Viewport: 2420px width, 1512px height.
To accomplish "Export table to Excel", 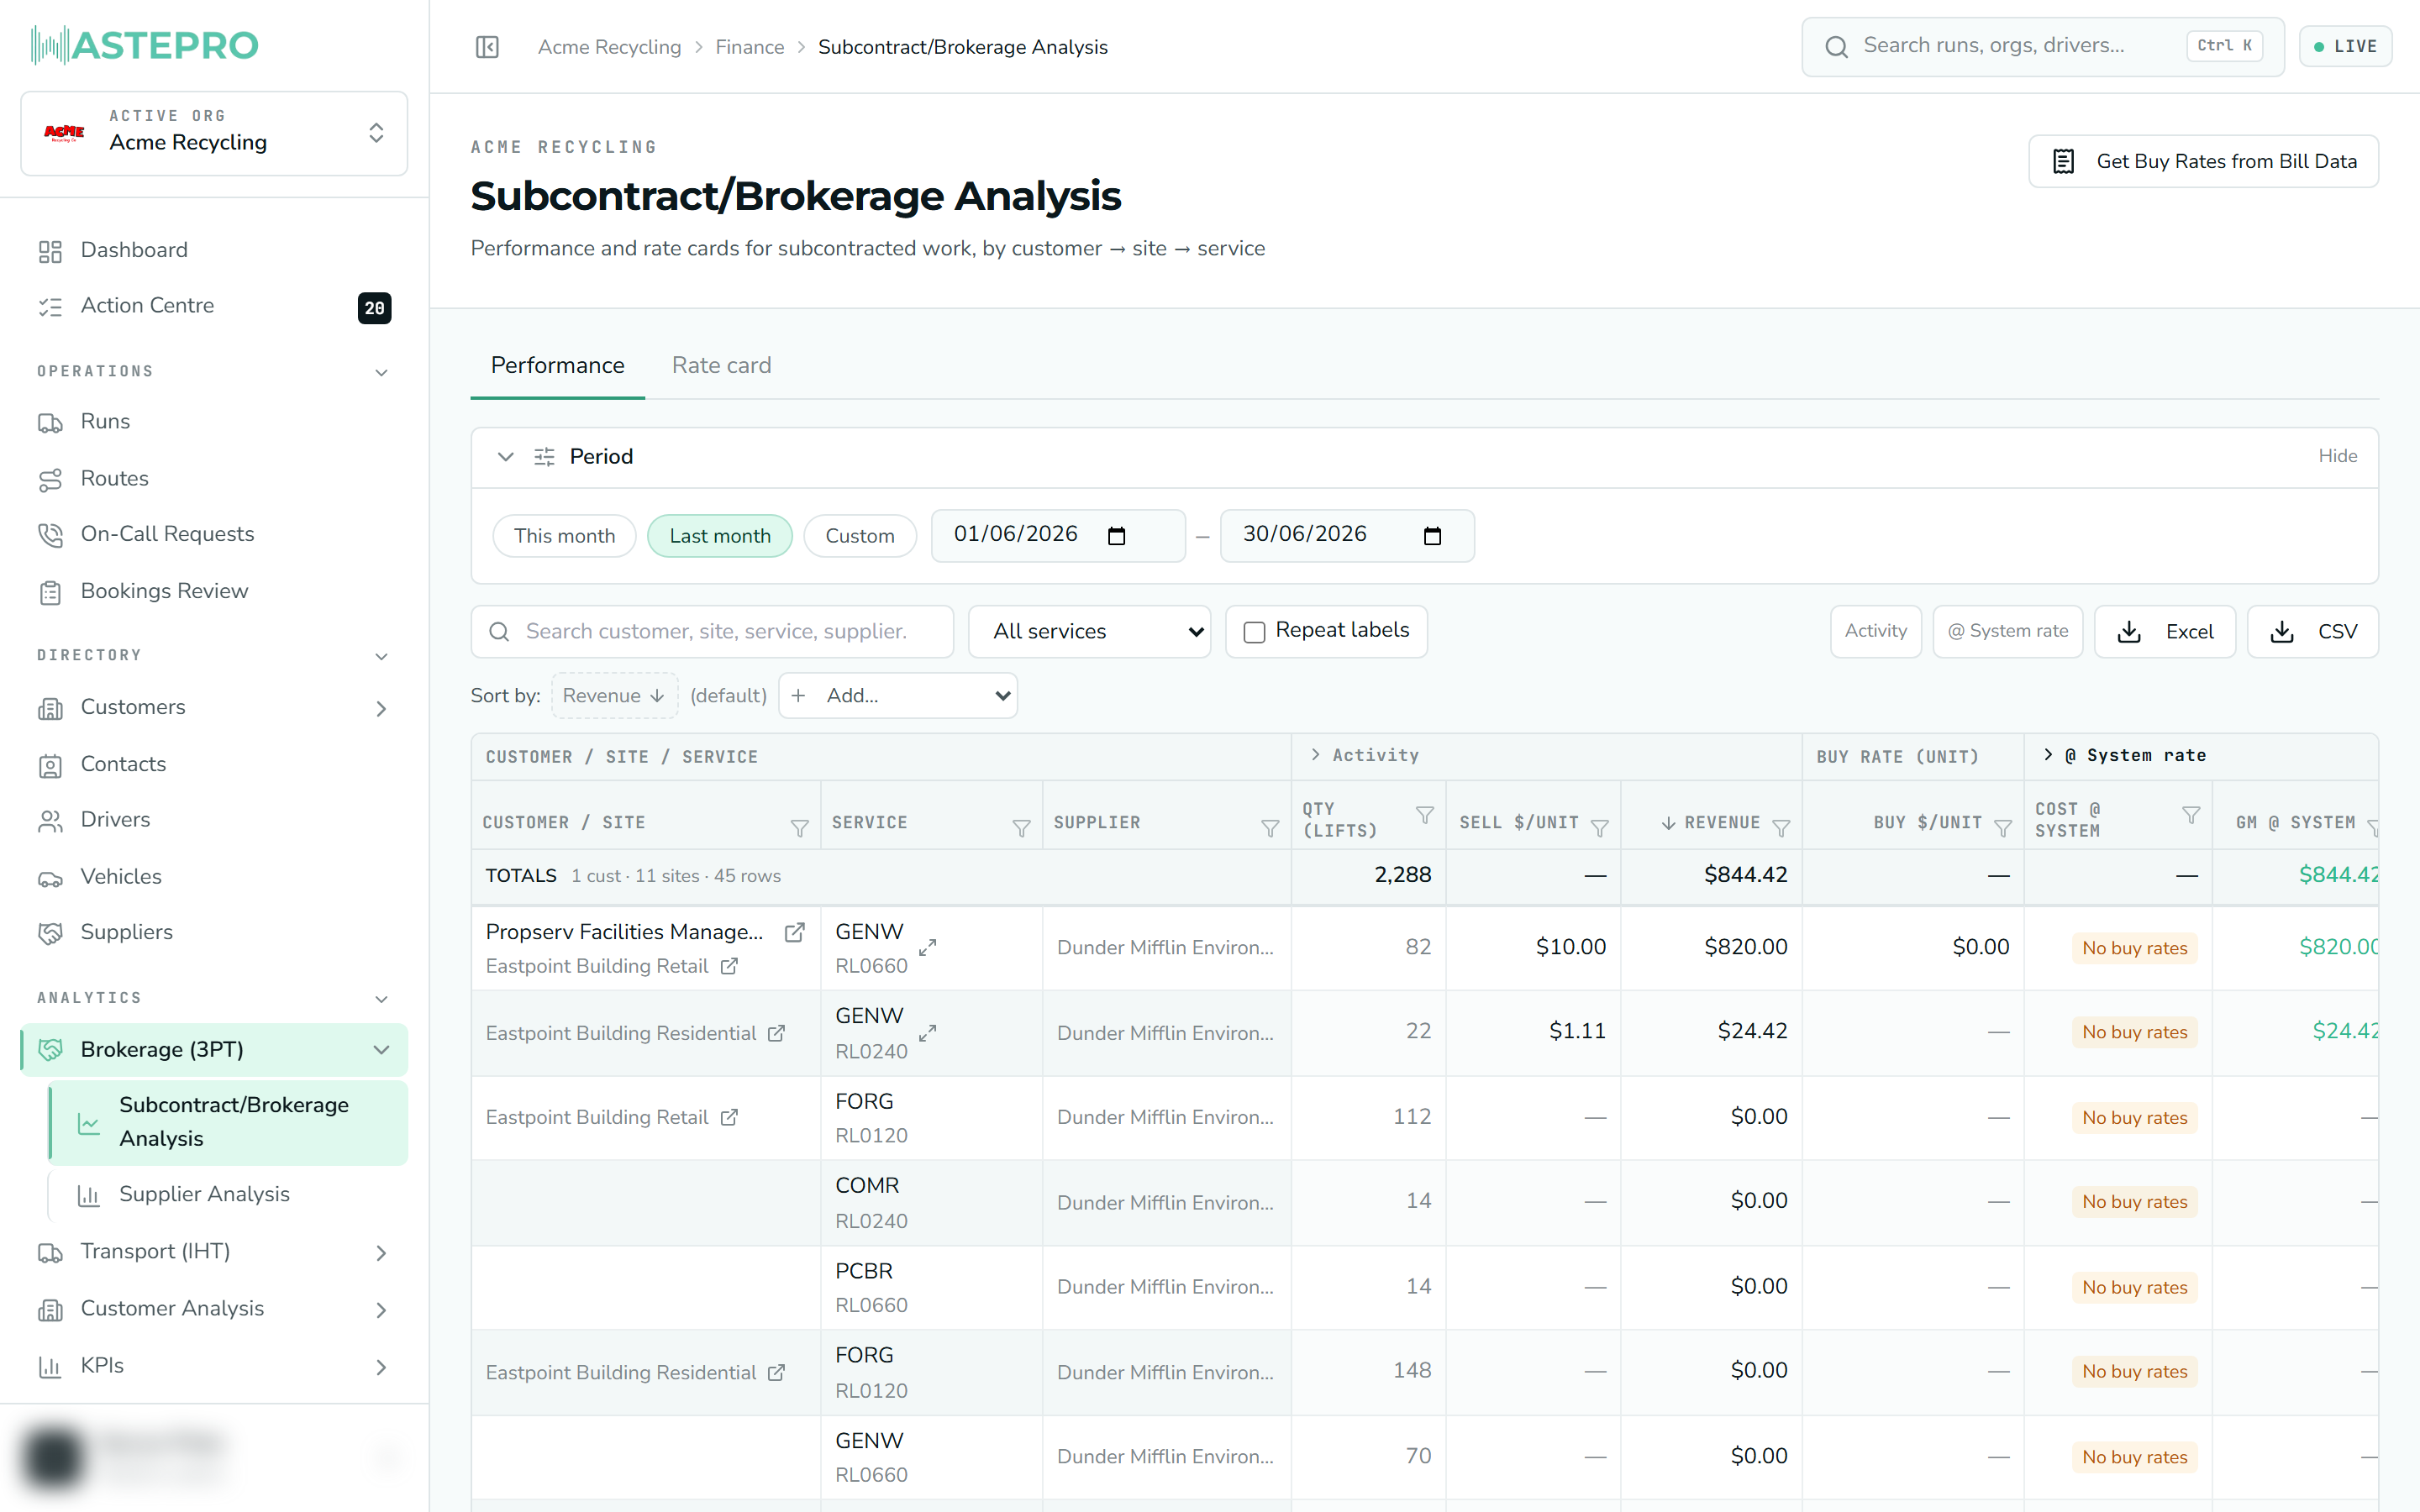I will tap(2164, 631).
